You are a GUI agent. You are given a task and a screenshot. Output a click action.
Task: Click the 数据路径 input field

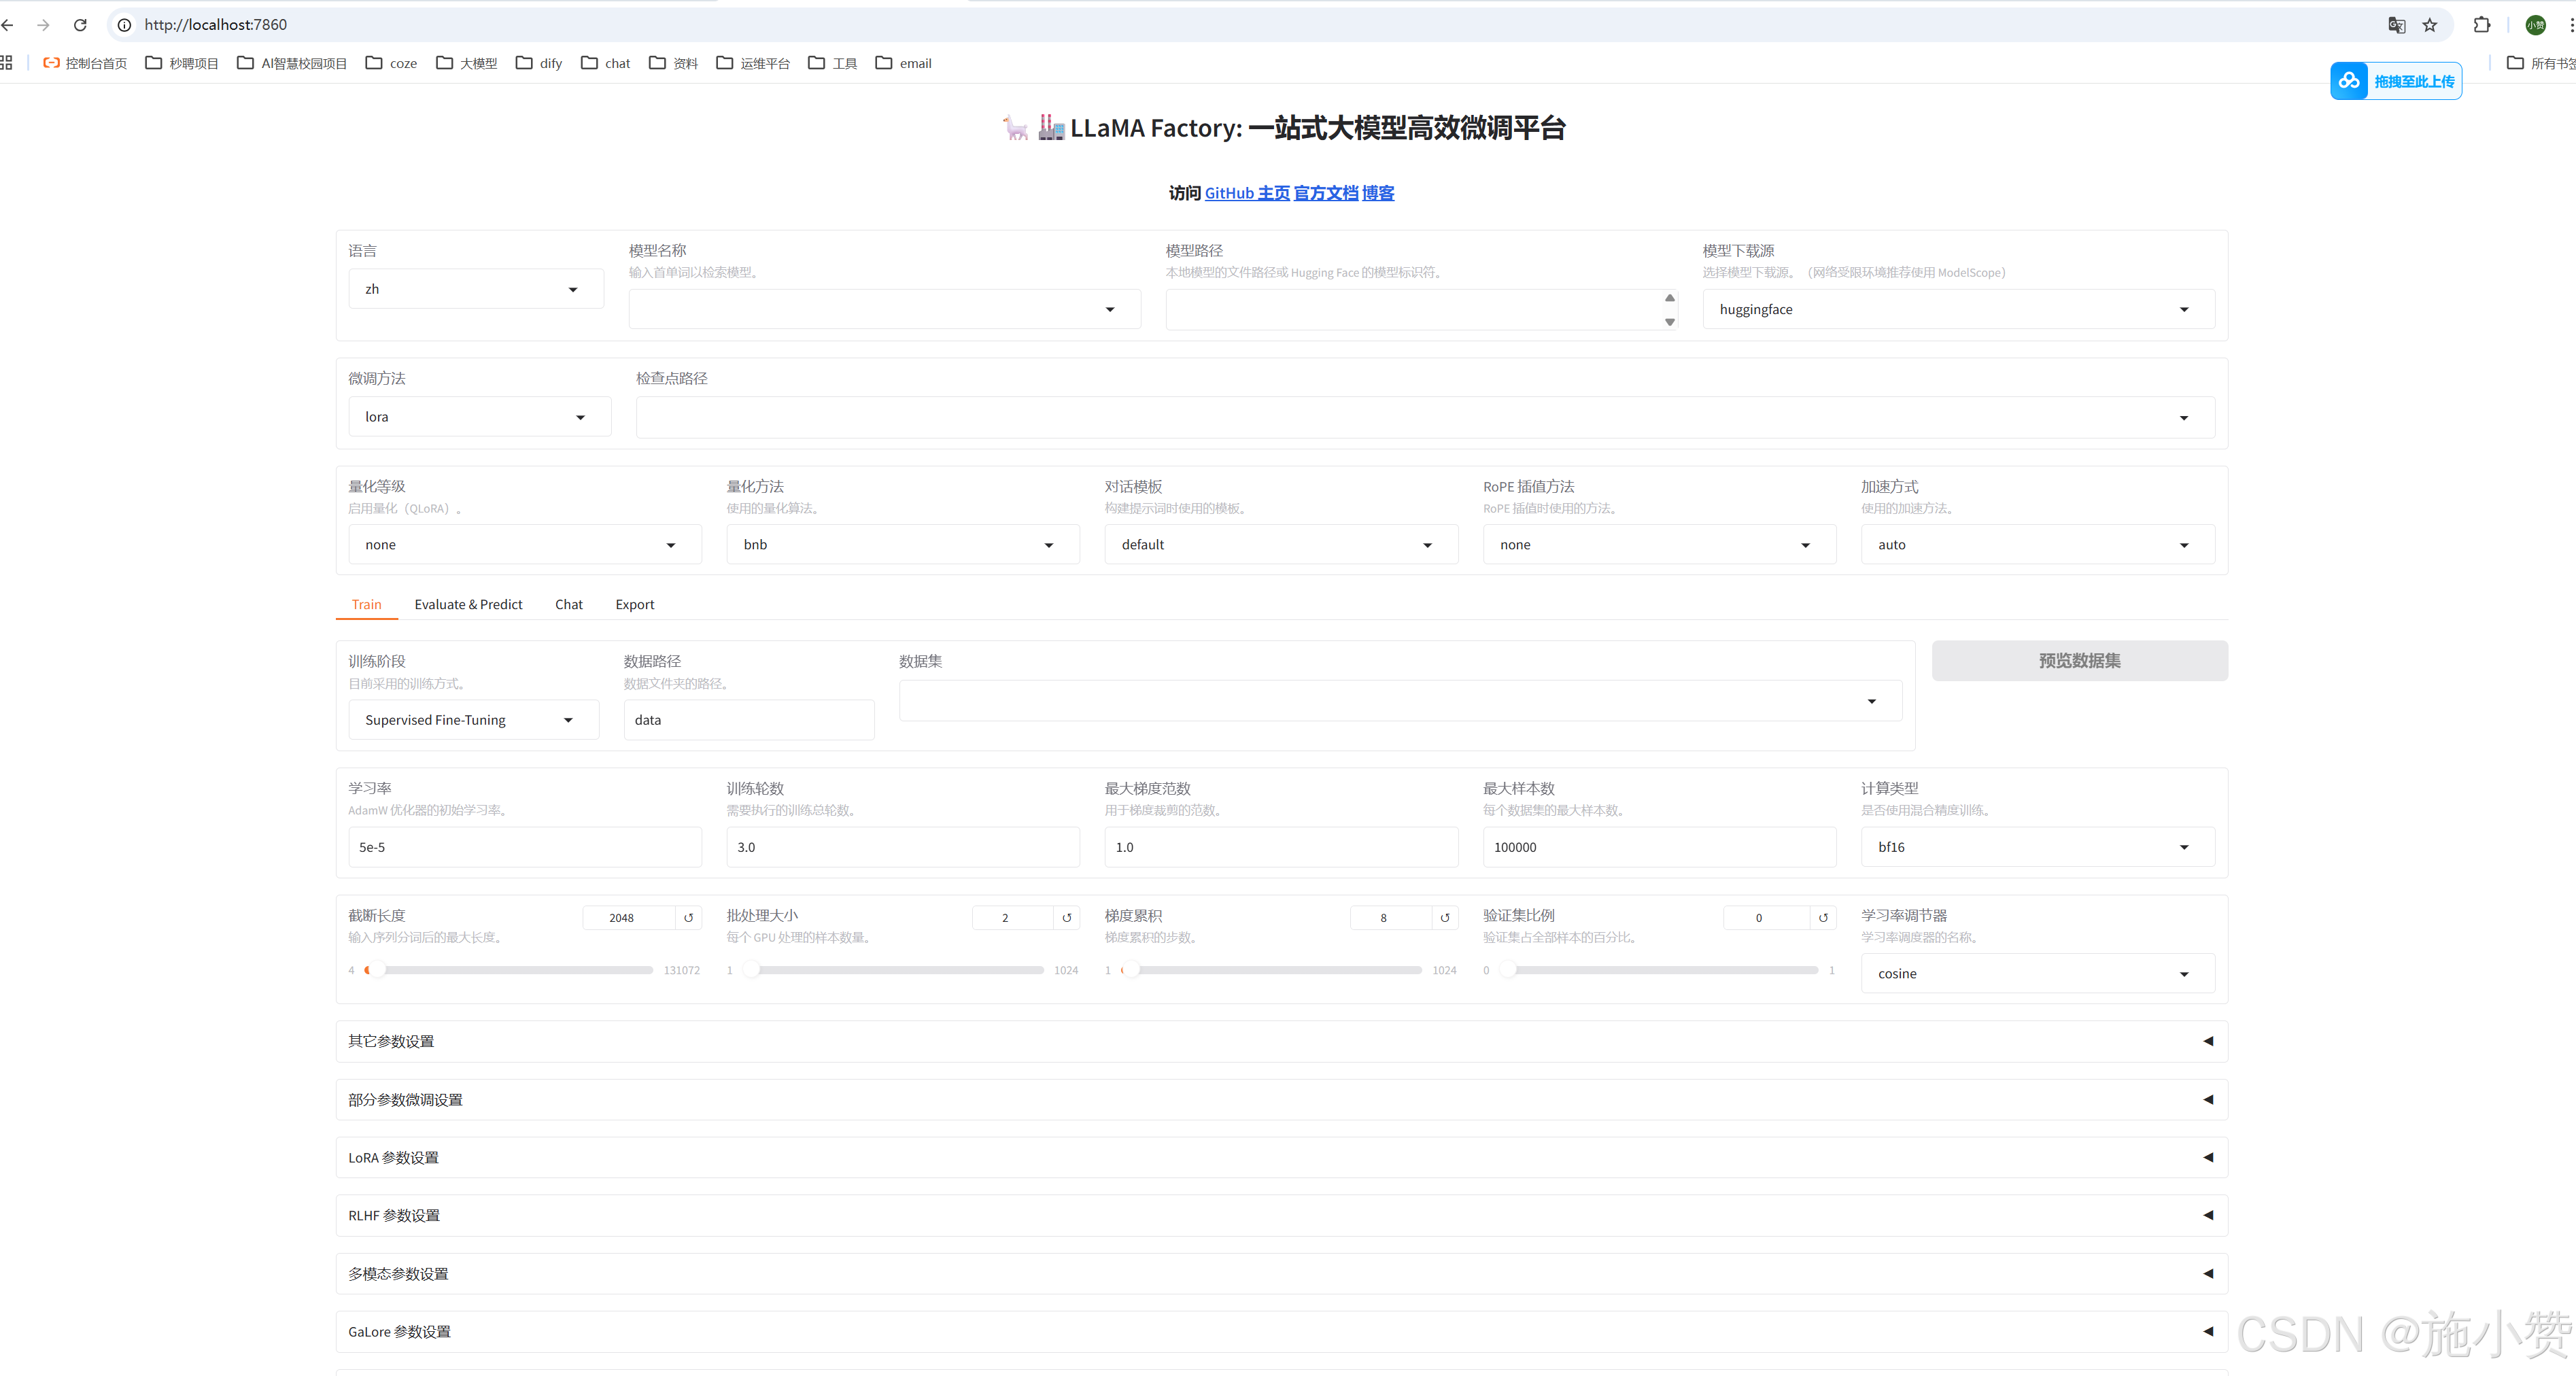click(x=749, y=720)
